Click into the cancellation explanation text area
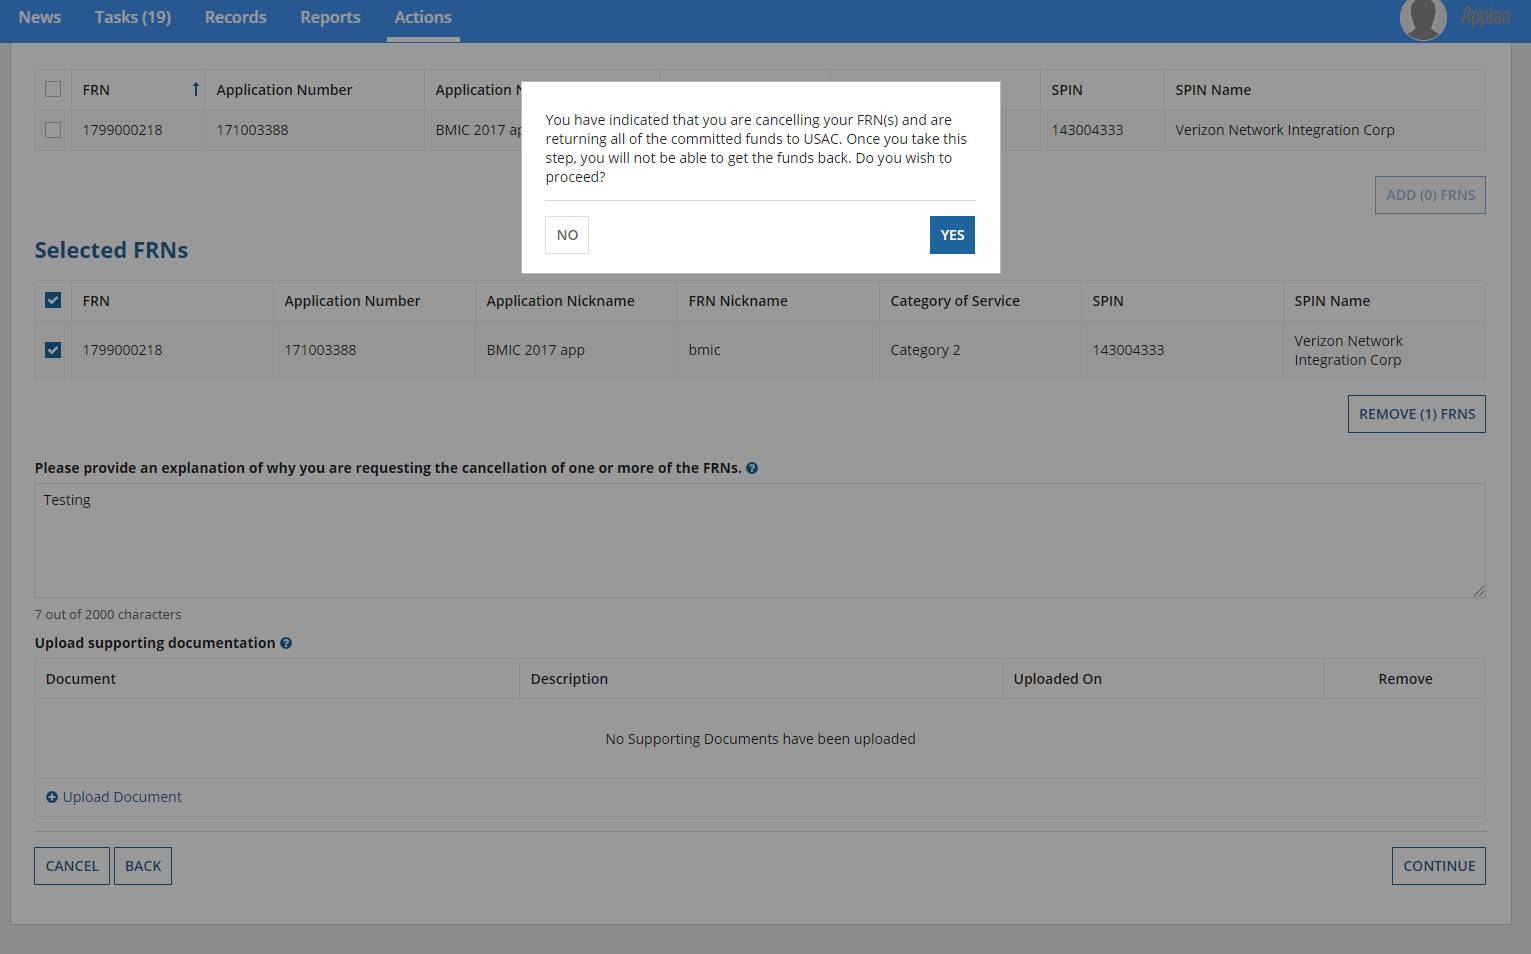Viewport: 1531px width, 954px height. [759, 541]
